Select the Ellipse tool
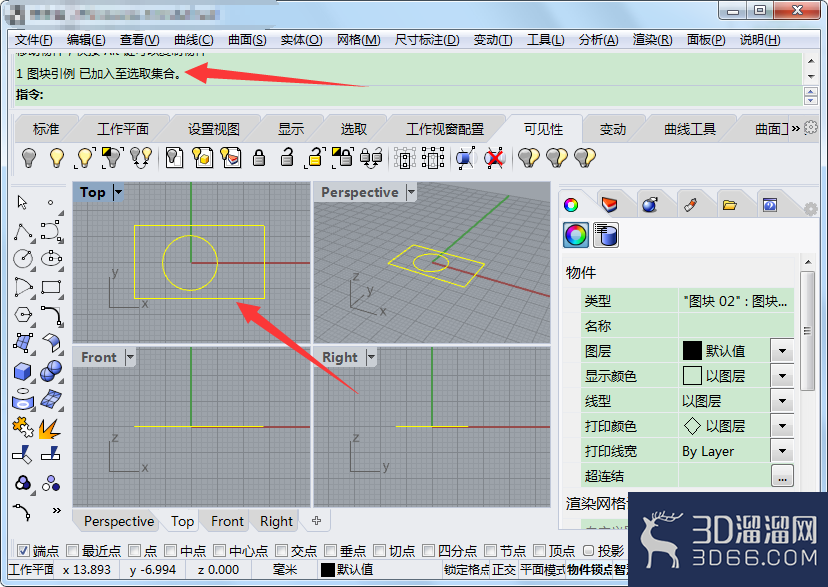The image size is (828, 587). [51, 259]
